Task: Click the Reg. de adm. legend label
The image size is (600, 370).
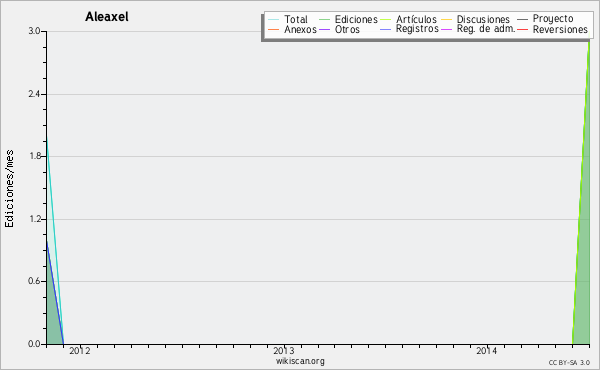Action: click(x=486, y=29)
